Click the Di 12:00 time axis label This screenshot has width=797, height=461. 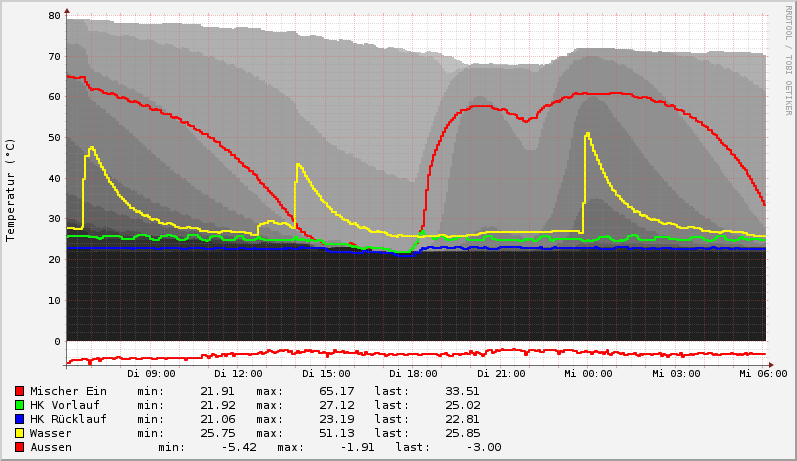pos(238,373)
